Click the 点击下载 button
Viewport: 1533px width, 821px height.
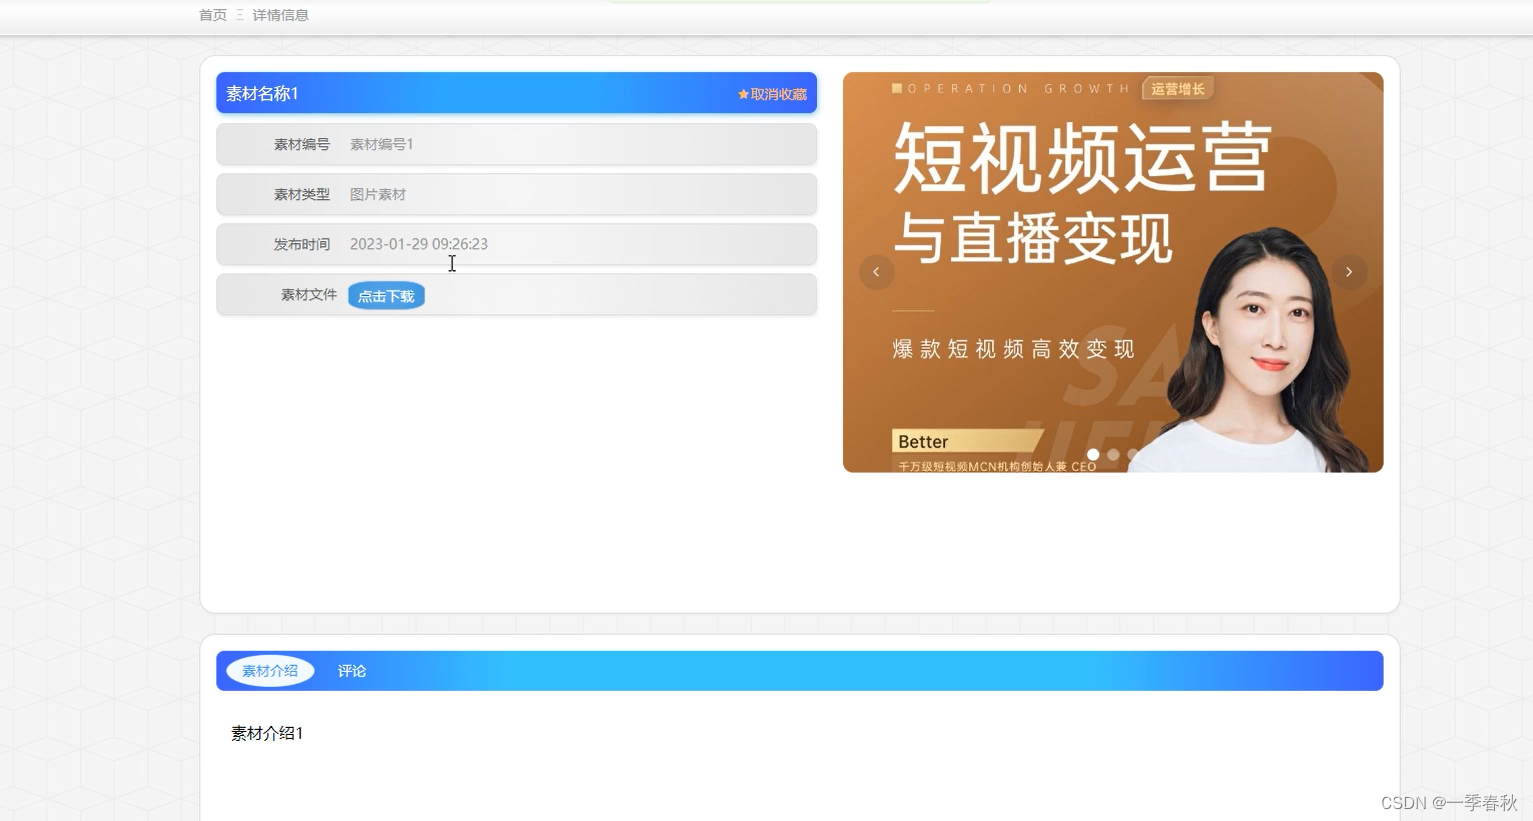386,296
